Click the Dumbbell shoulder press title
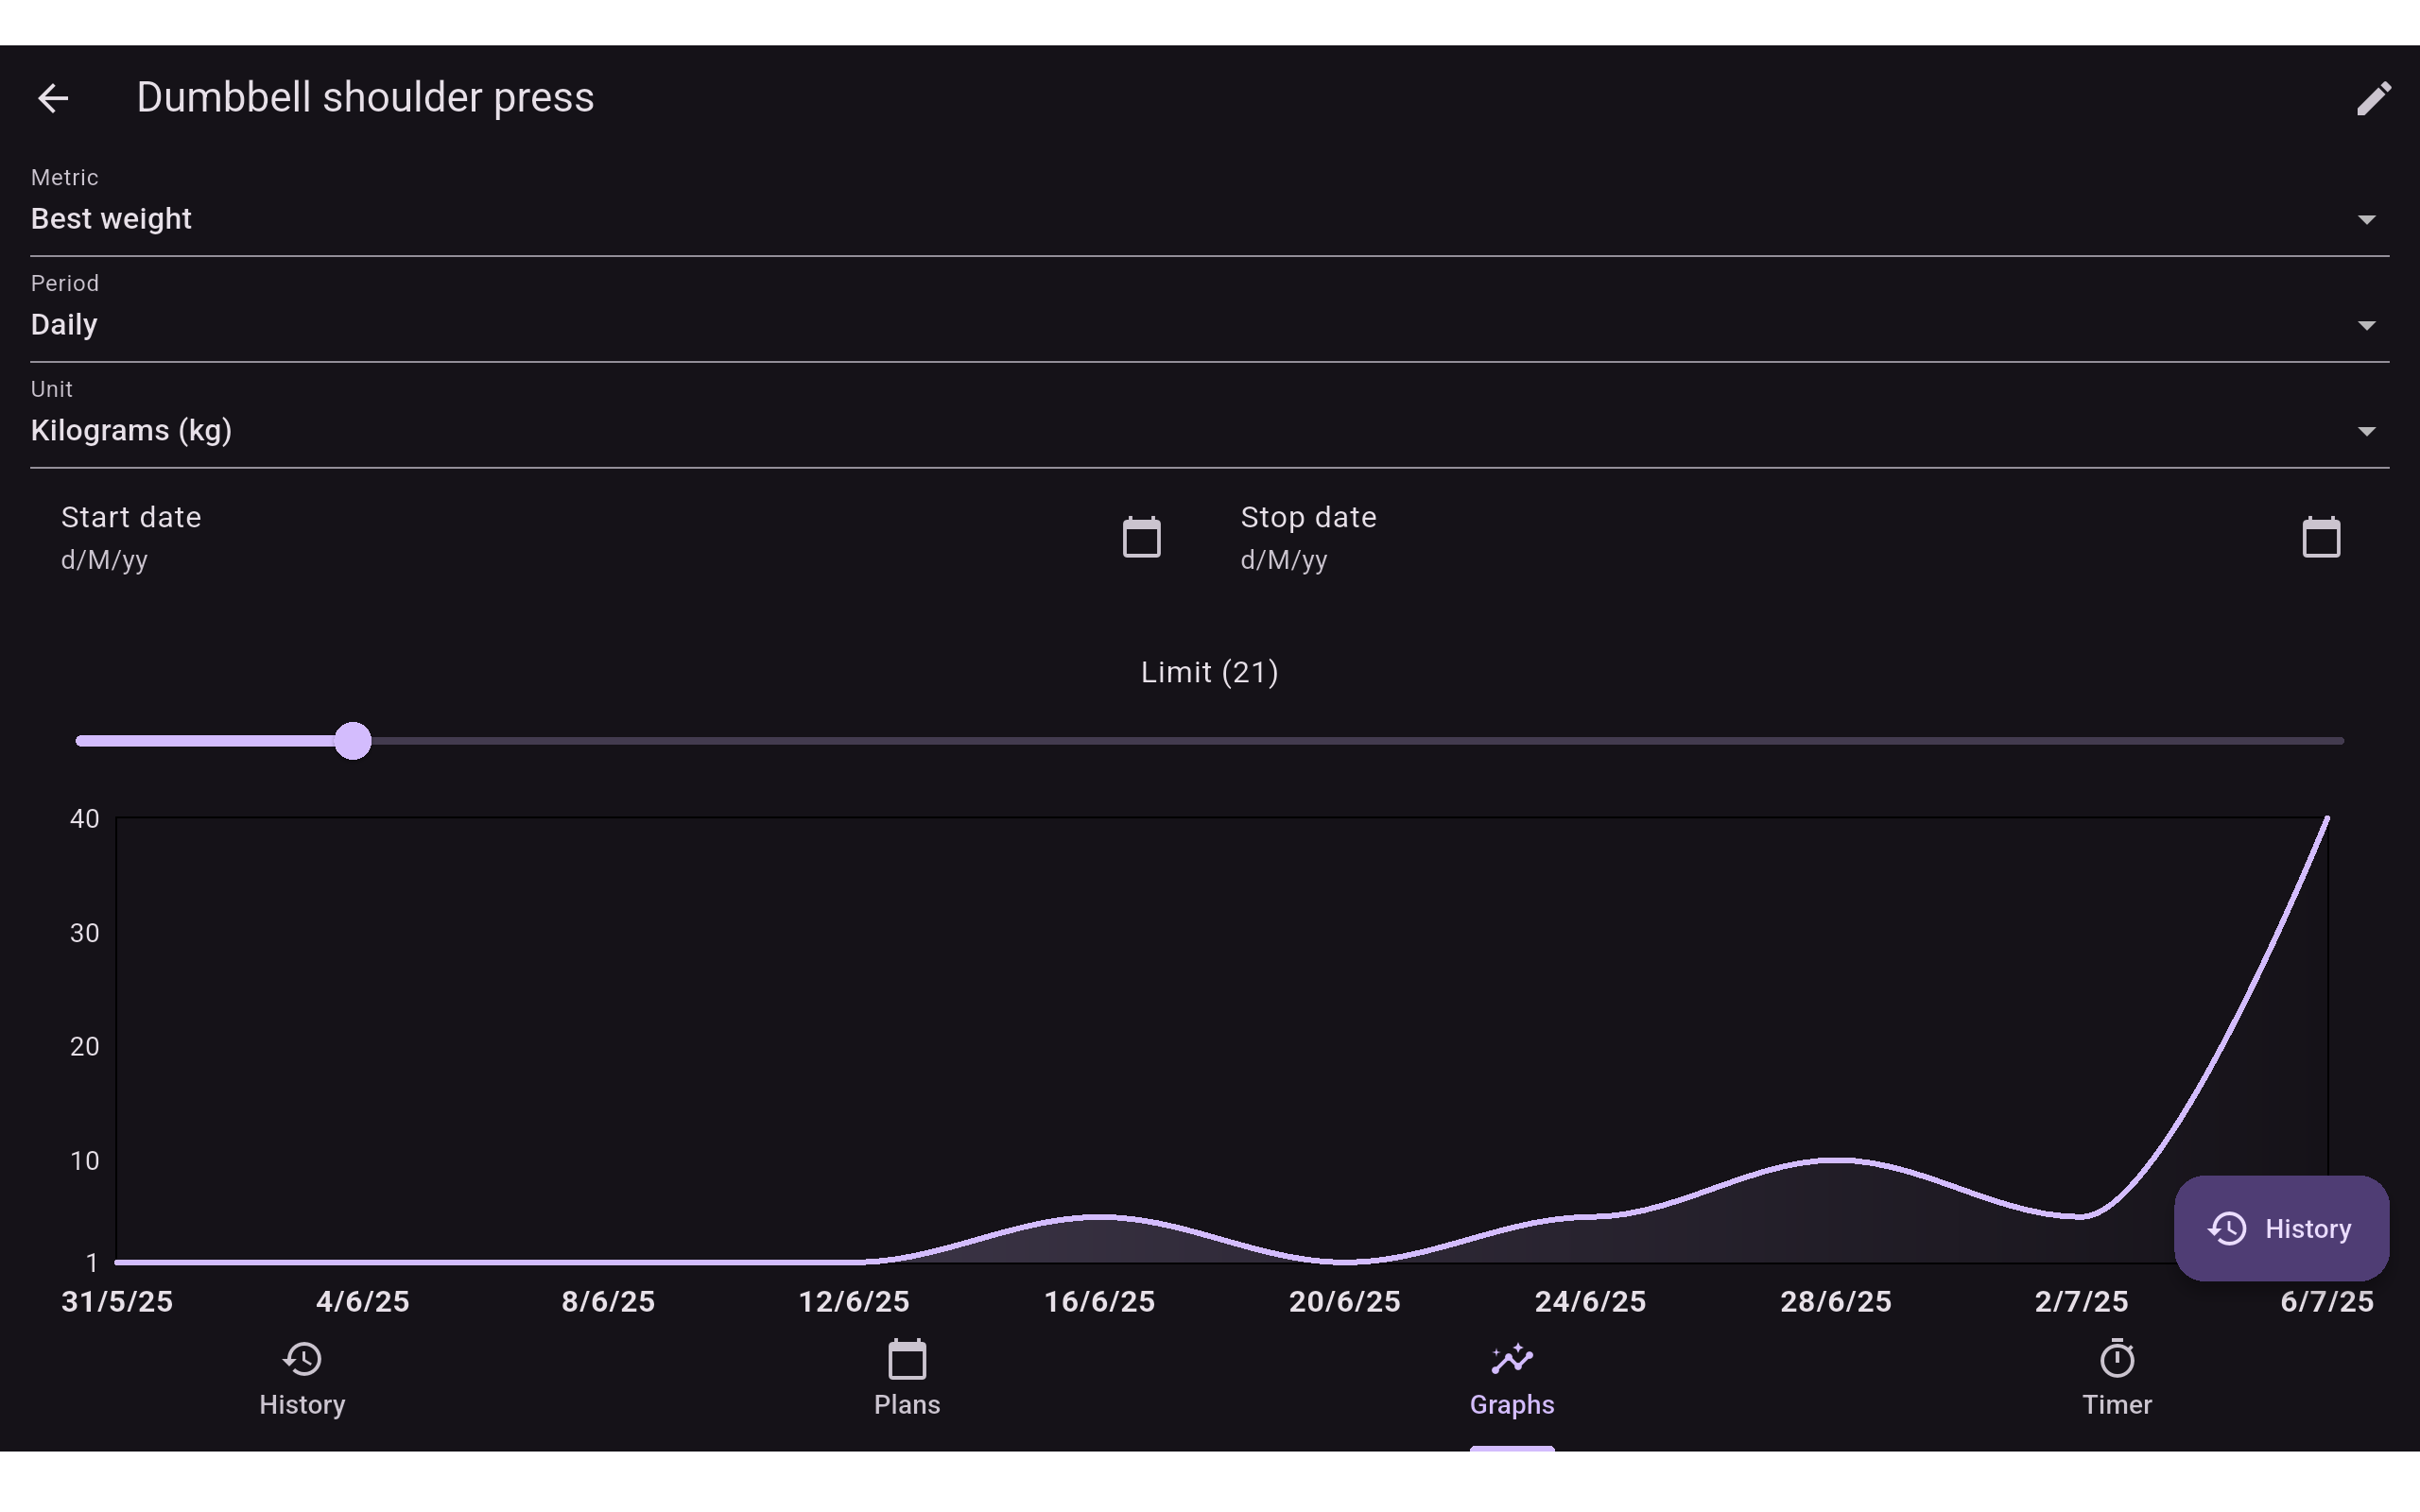The height and width of the screenshot is (1512, 2420). tap(365, 98)
